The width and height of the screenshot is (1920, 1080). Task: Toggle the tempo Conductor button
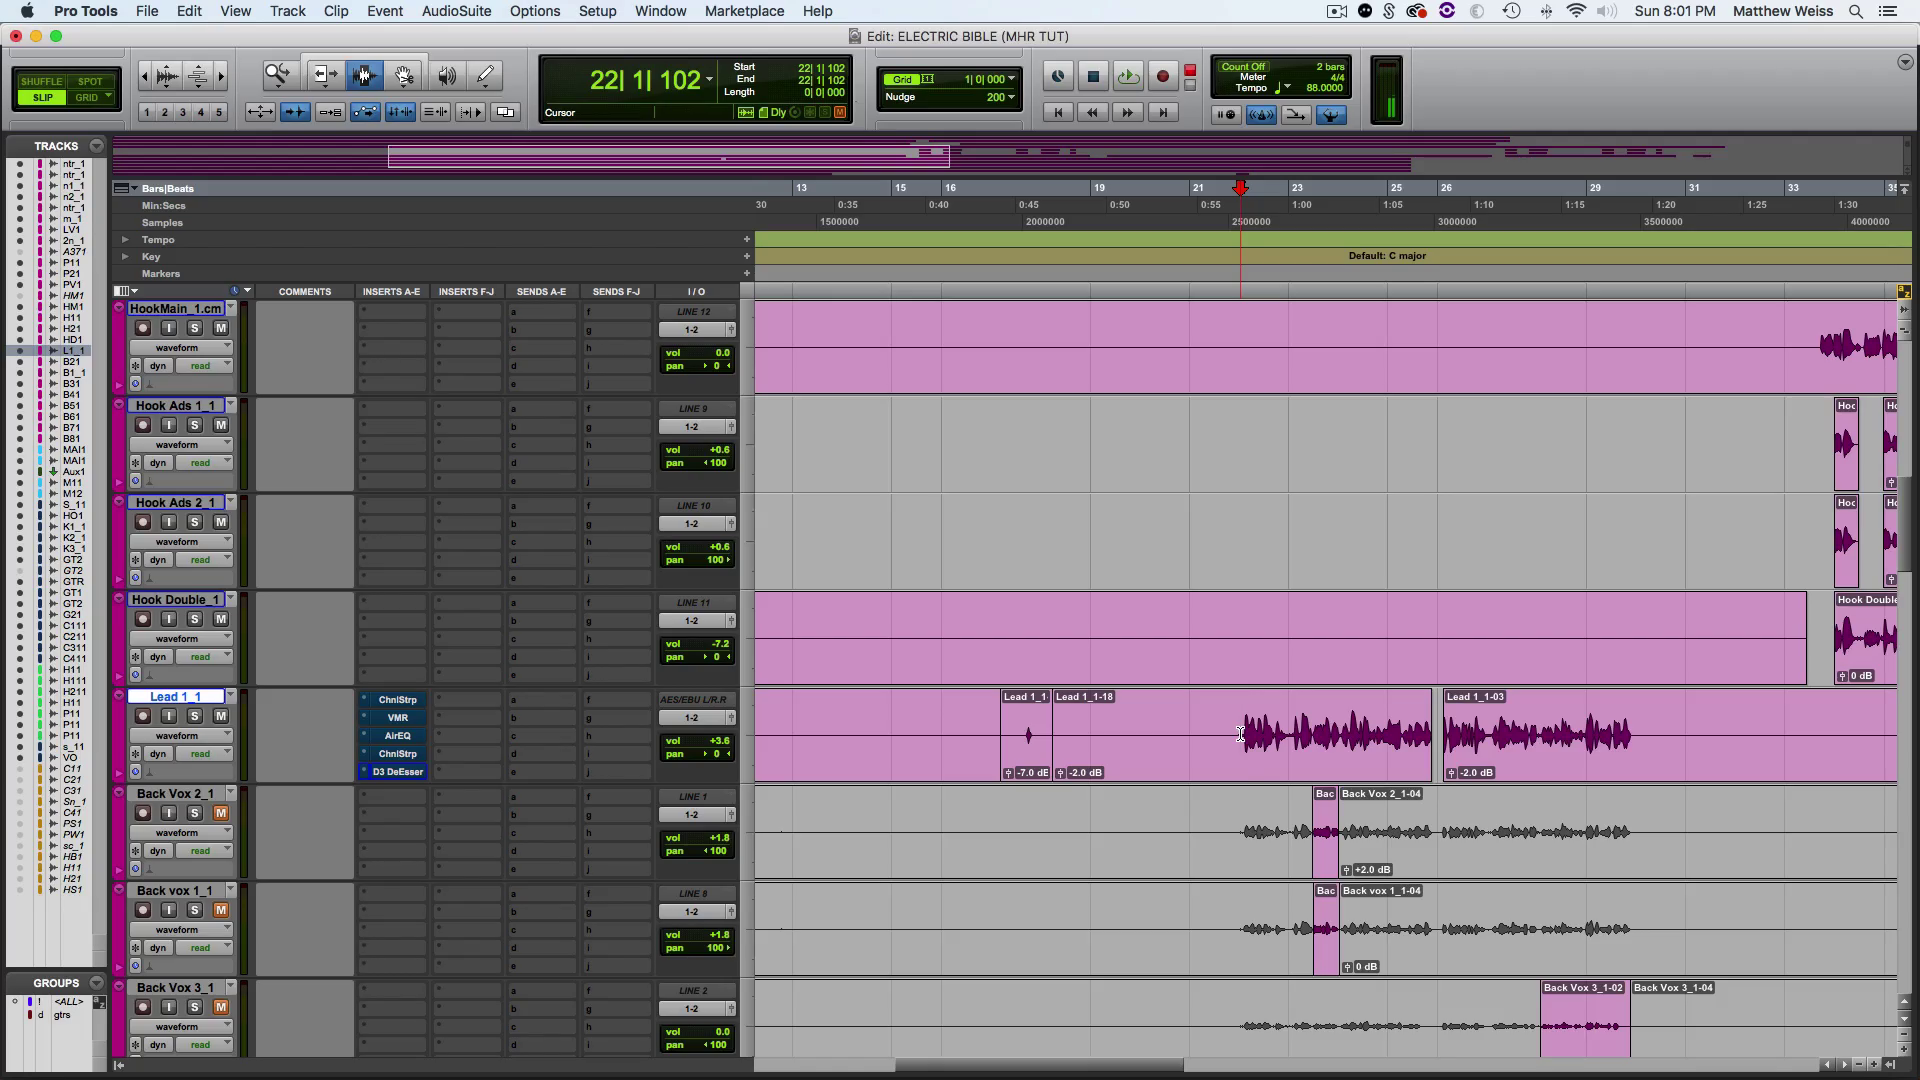pos(1331,115)
